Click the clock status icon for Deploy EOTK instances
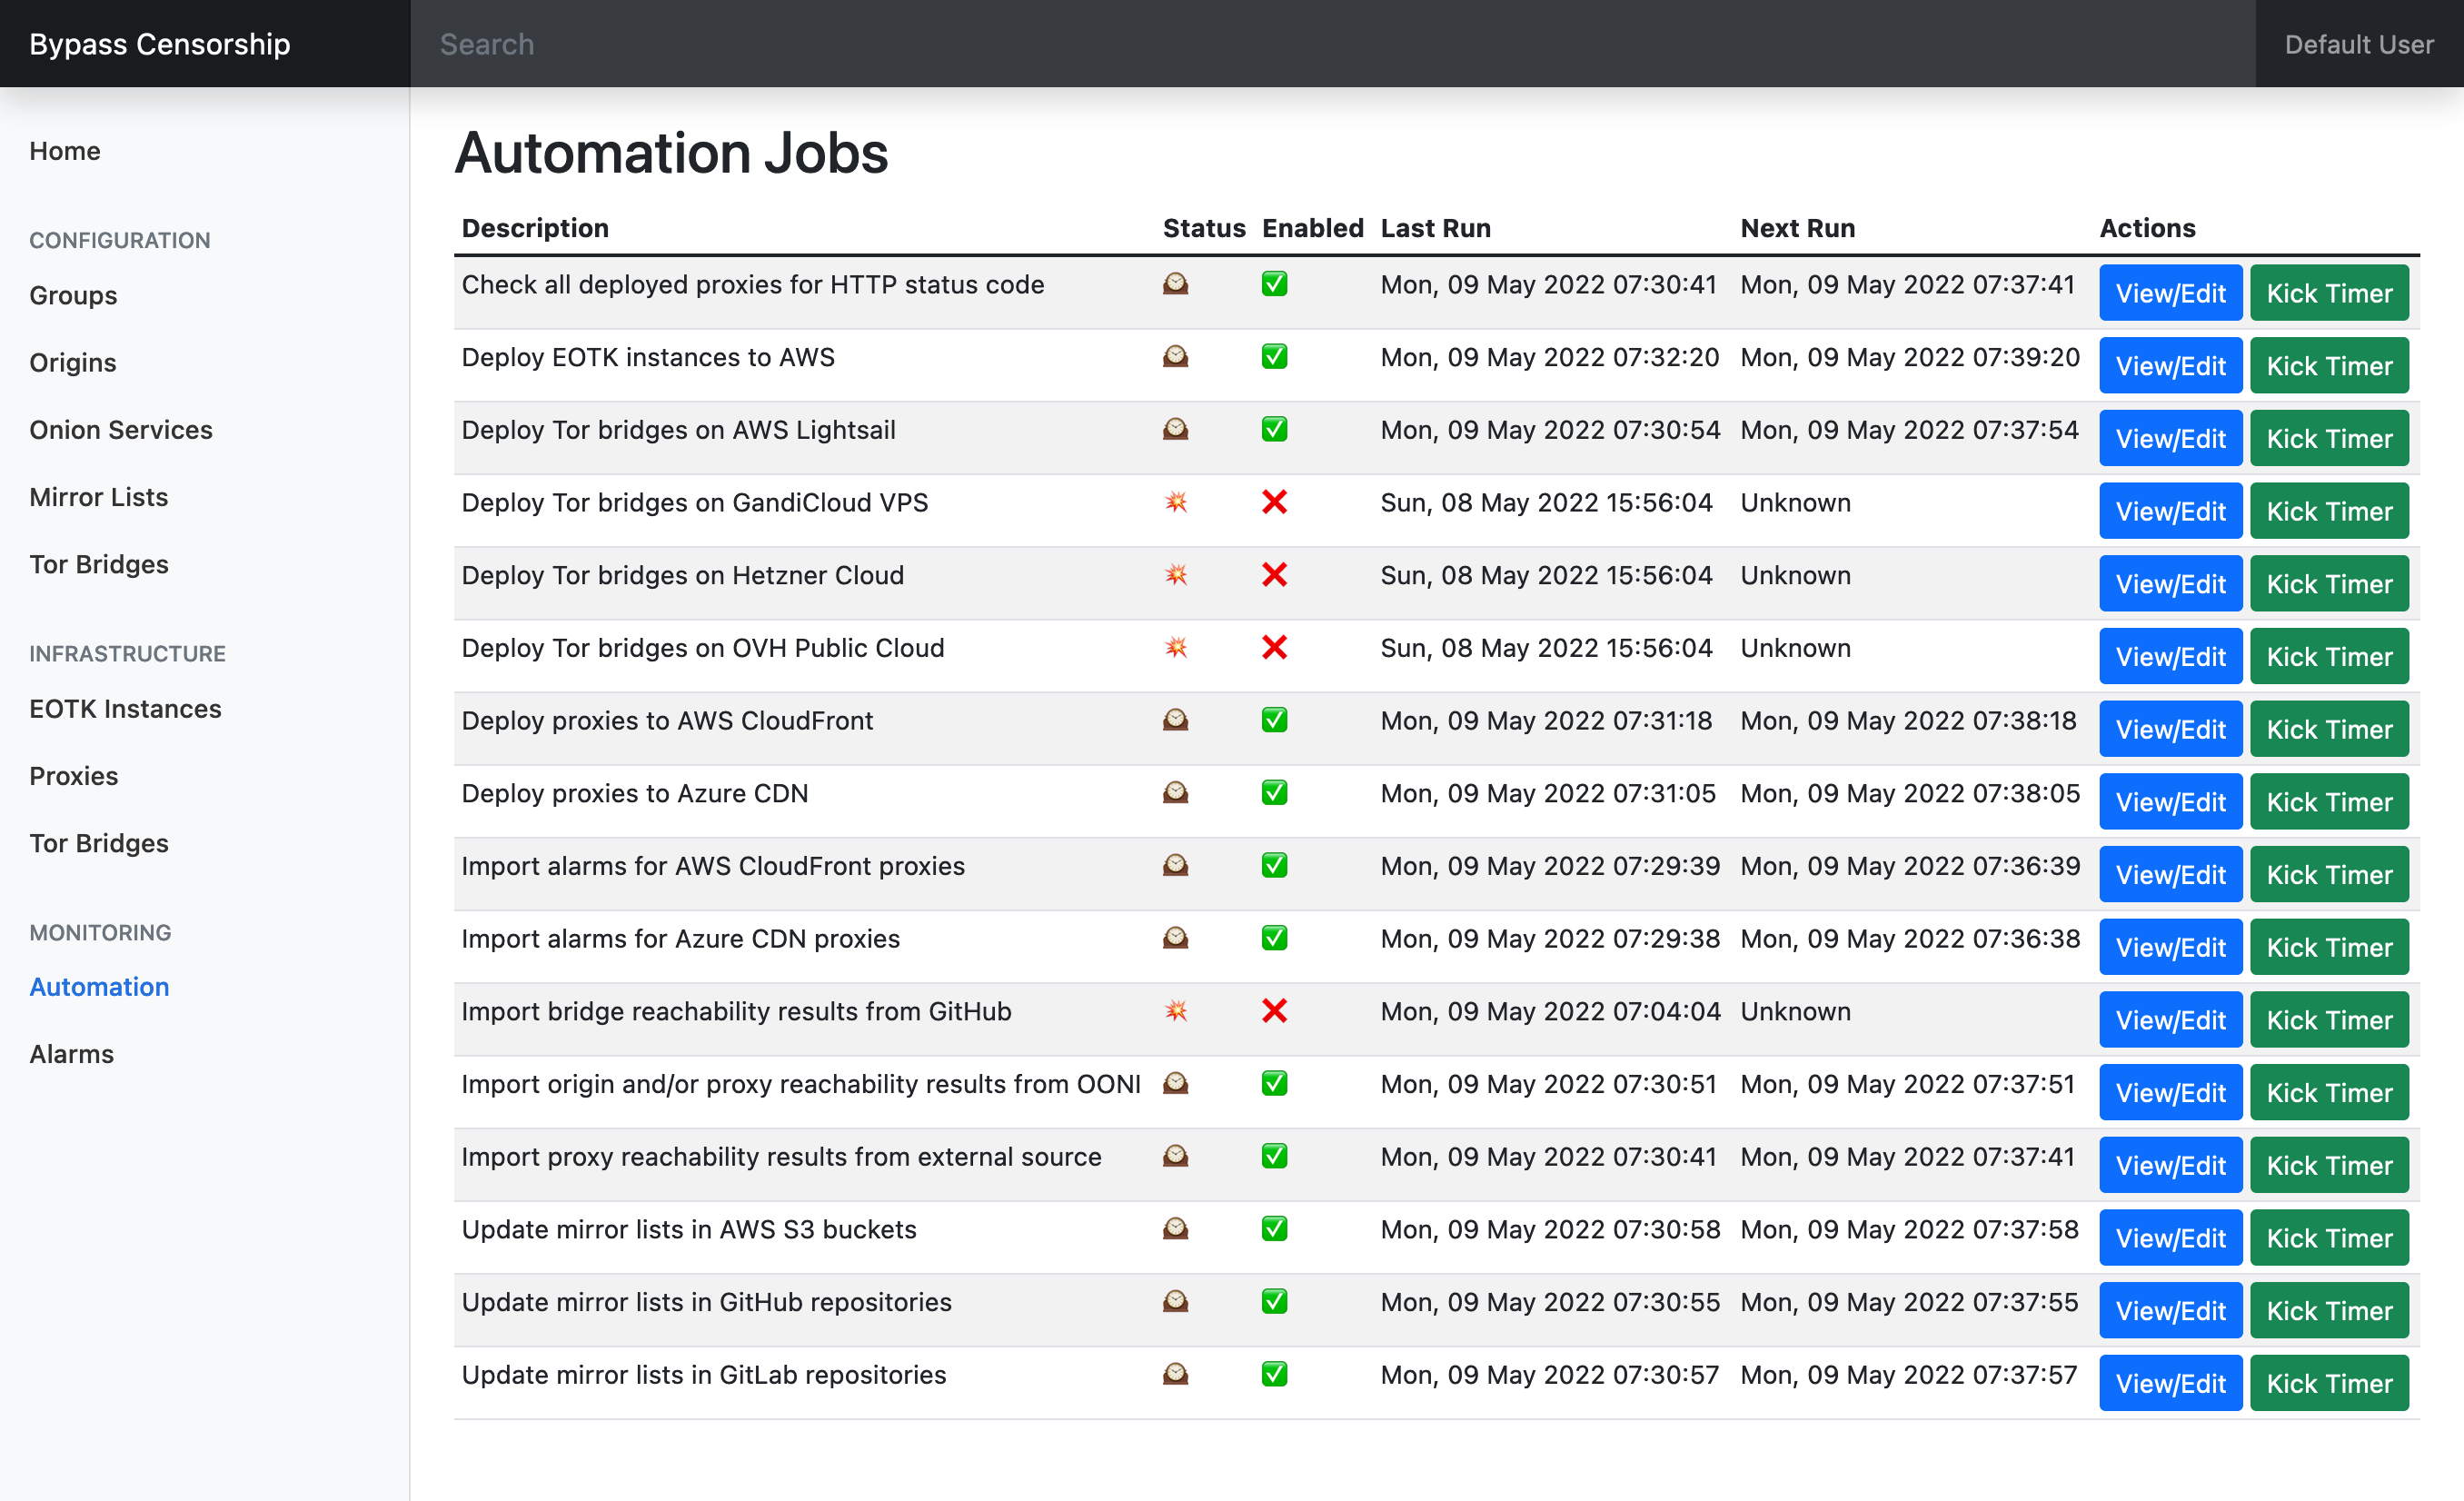Screen dimensions: 2464x1501 1175,357
